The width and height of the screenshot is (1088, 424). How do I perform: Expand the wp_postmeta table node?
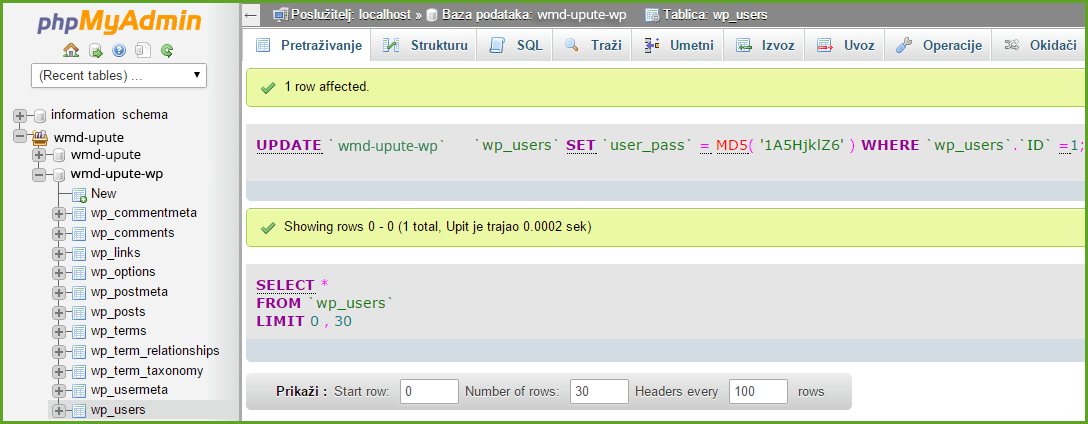tap(59, 292)
